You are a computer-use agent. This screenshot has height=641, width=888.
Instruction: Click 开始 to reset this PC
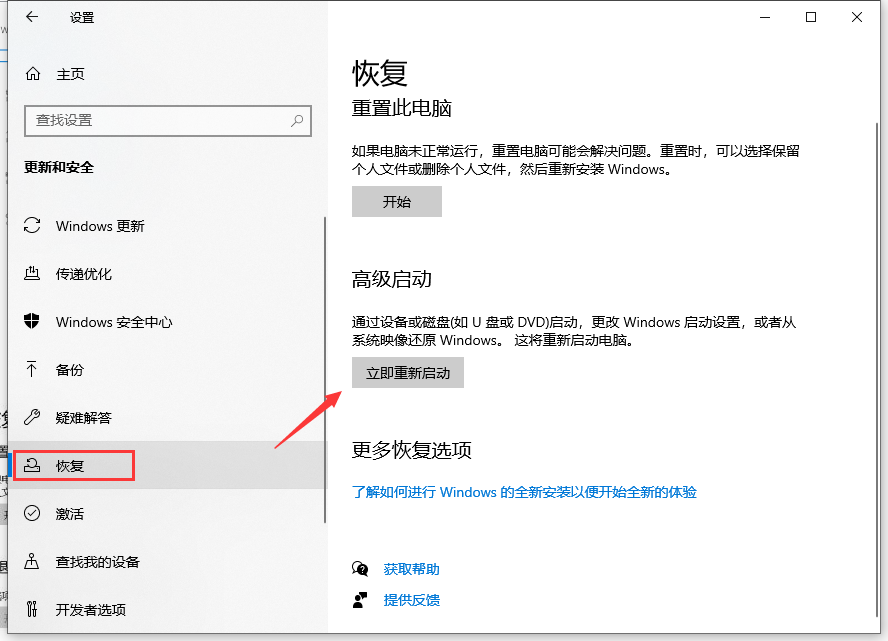(x=396, y=202)
